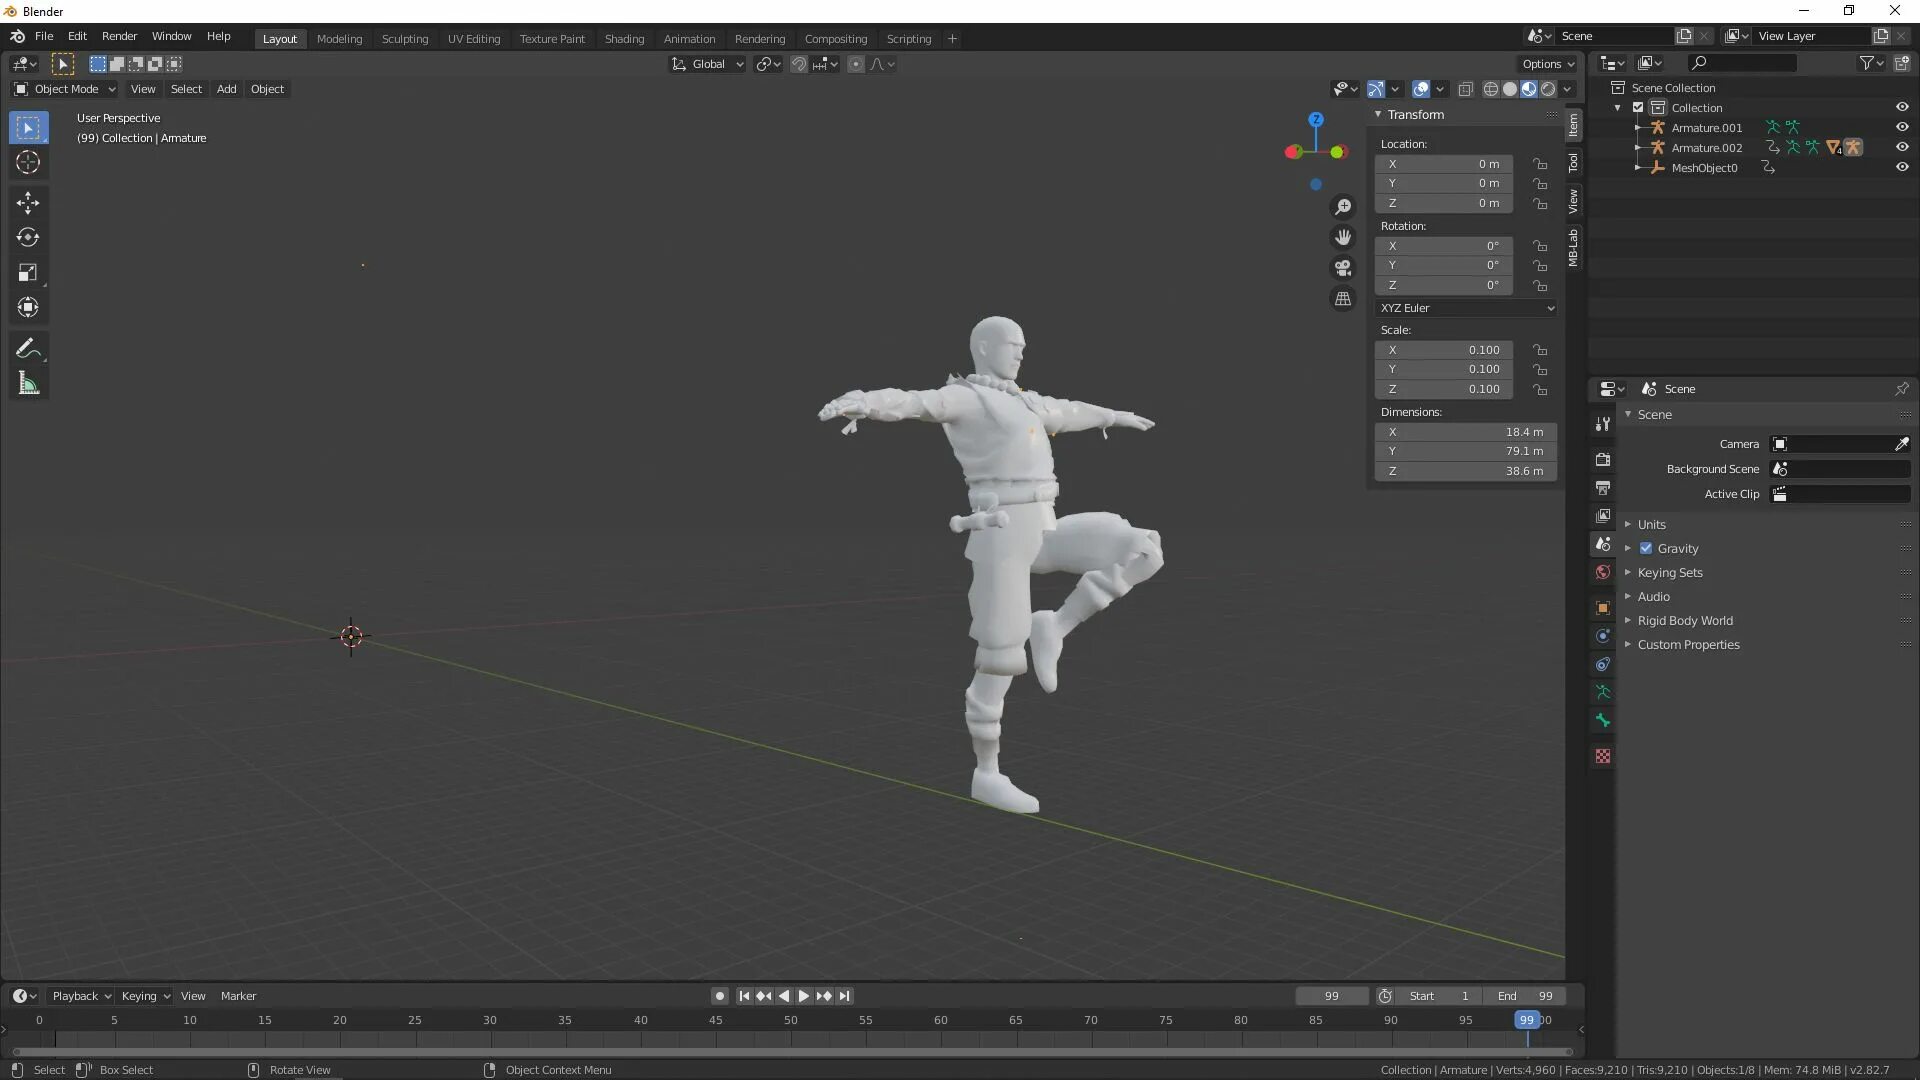
Task: Switch to the Sculpting workspace tab
Action: (404, 39)
